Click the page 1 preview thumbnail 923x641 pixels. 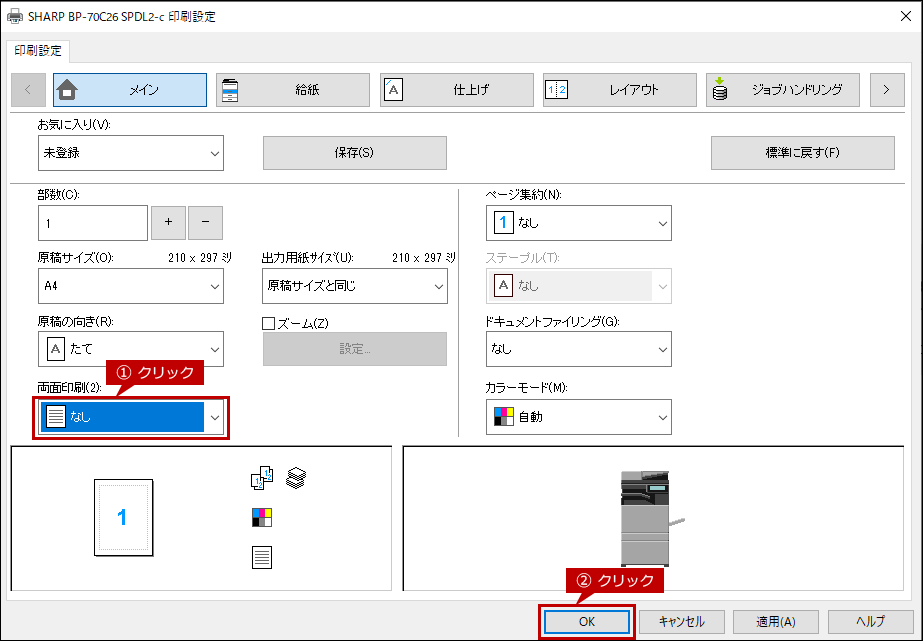[x=124, y=517]
